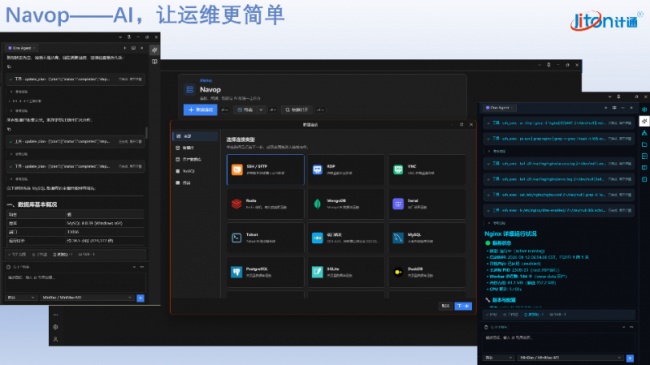Select second sidebar category in connection dialog
The image size is (650, 365).
pos(195,148)
